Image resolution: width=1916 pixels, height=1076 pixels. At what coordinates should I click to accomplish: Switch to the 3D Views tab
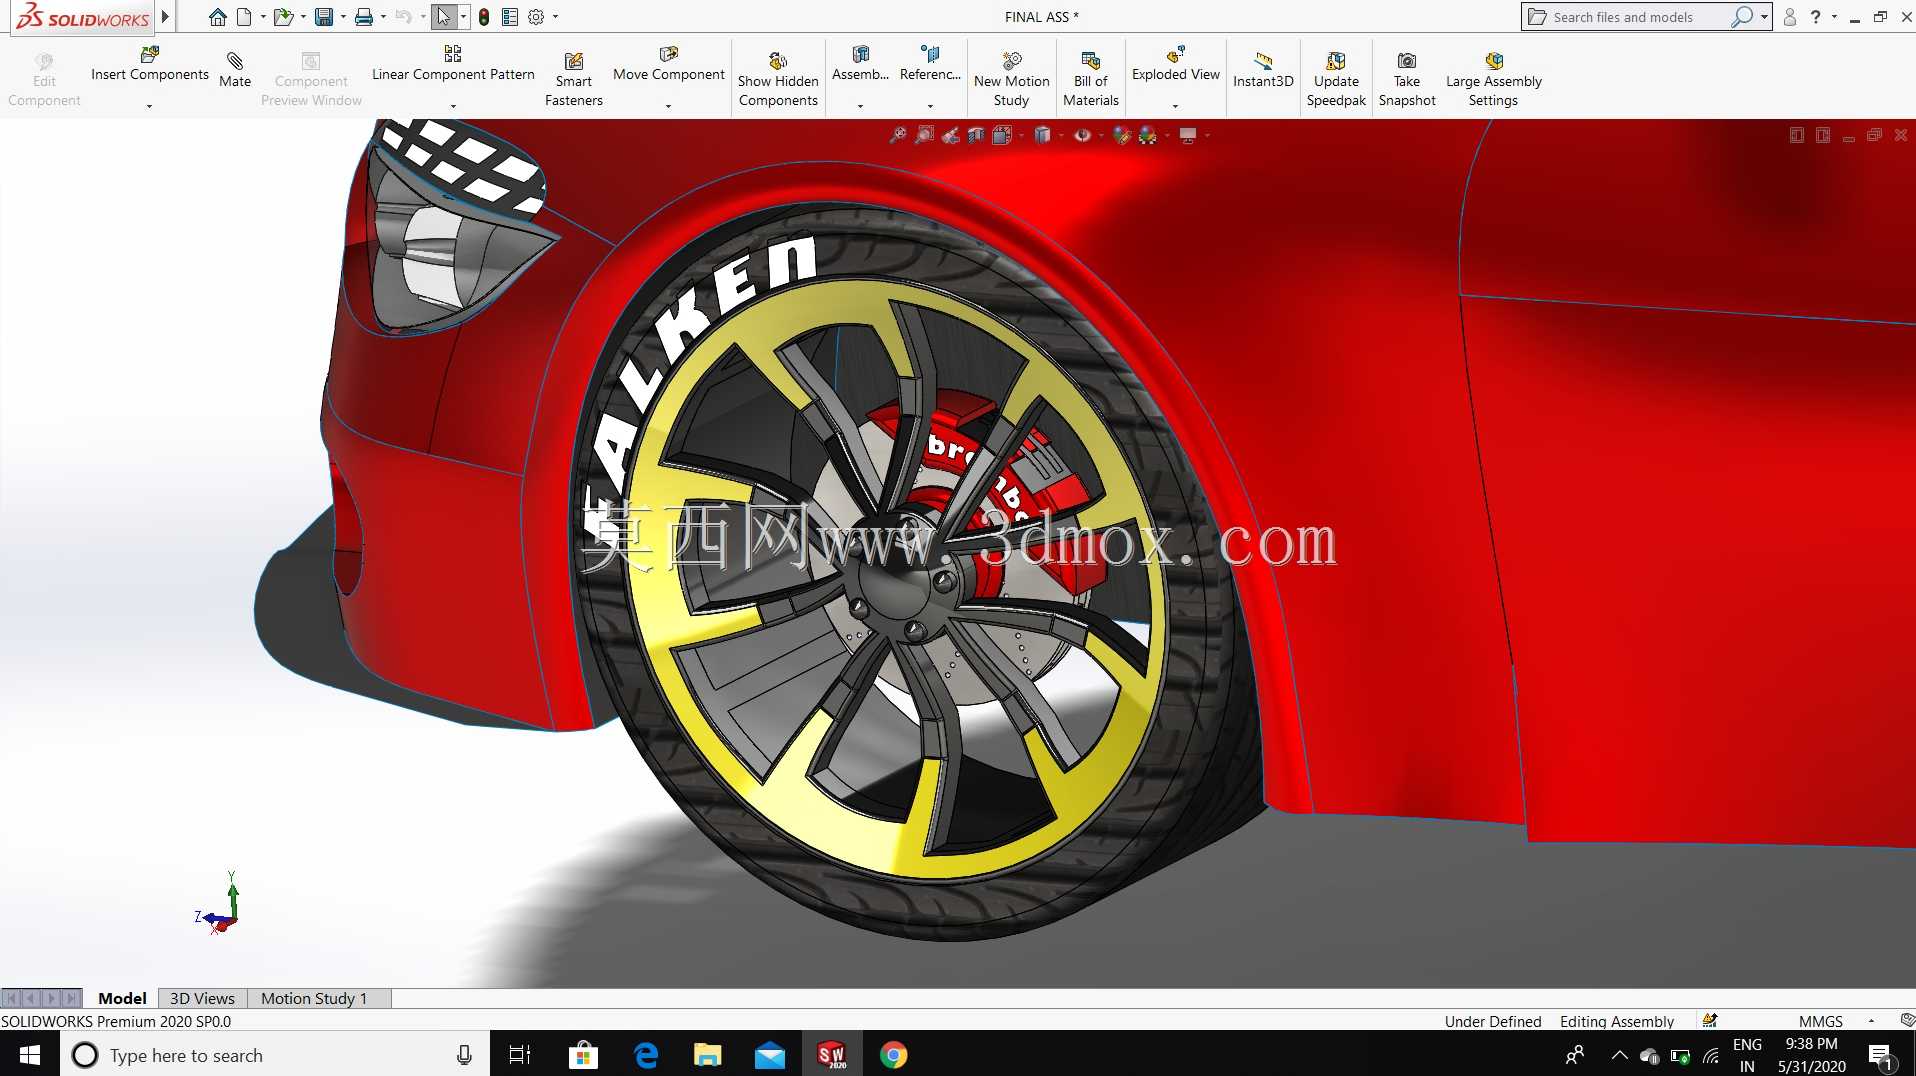tap(202, 998)
